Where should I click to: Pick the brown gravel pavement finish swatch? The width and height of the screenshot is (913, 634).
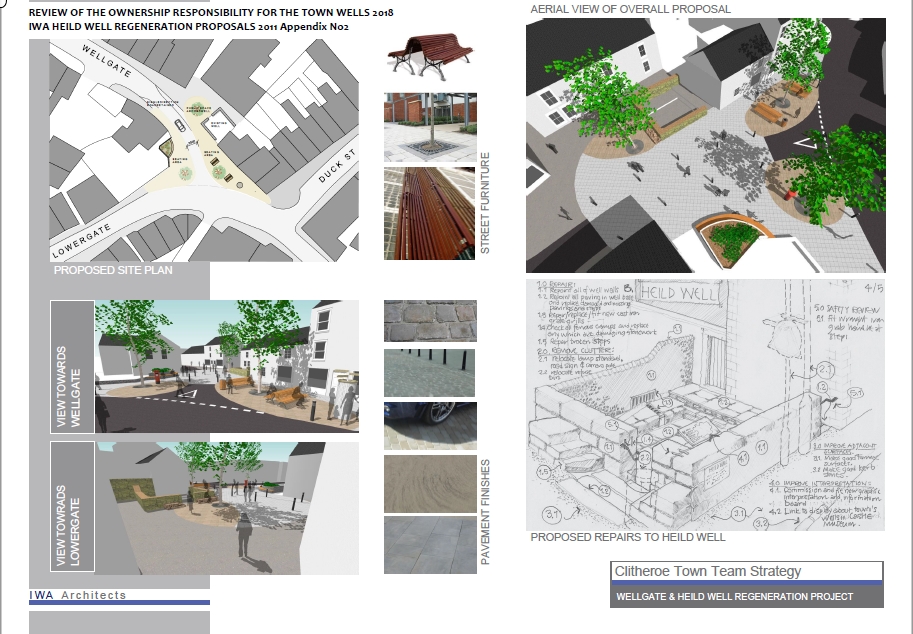(x=430, y=483)
